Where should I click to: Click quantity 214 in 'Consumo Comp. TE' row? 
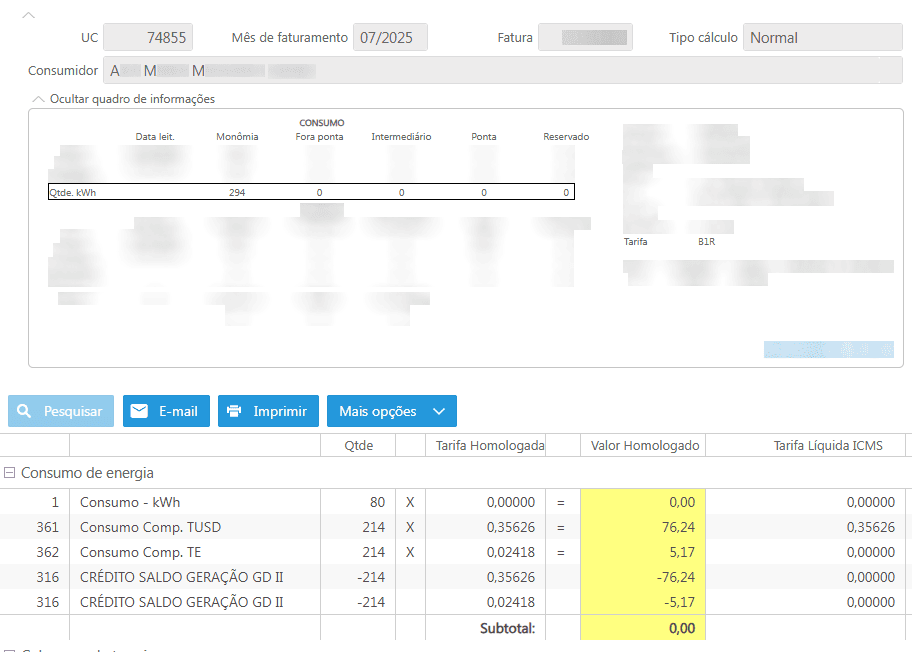tap(373, 552)
